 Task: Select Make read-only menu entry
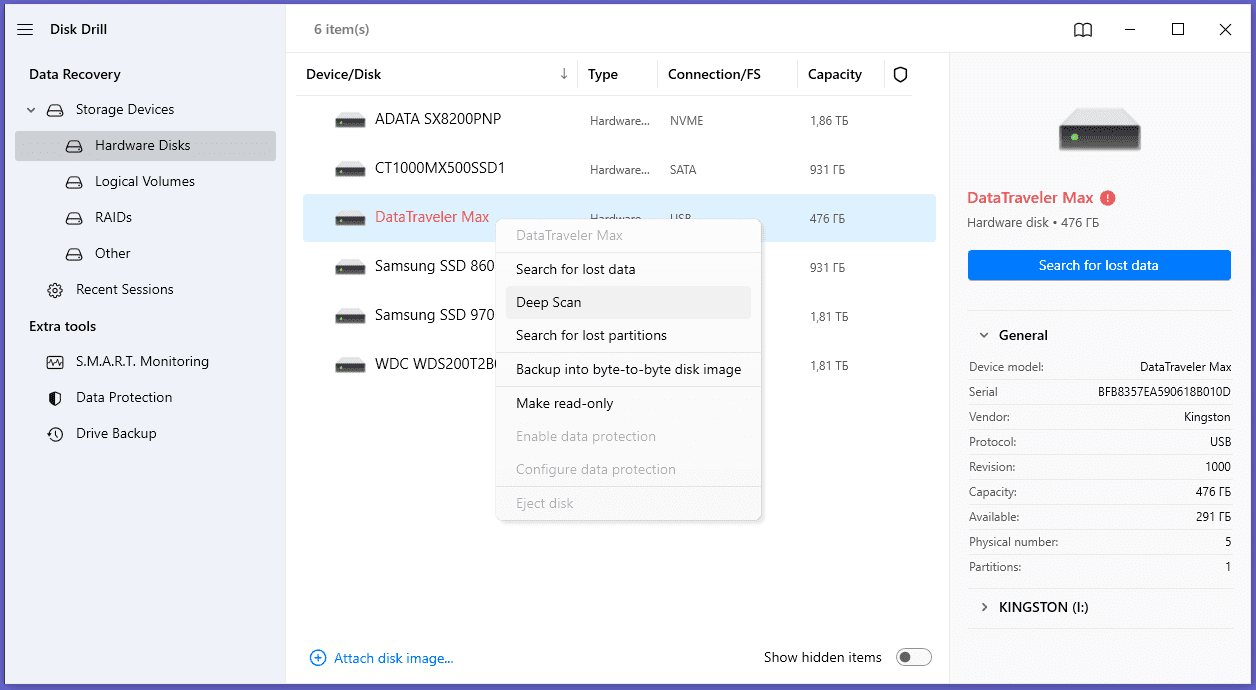pyautogui.click(x=565, y=403)
